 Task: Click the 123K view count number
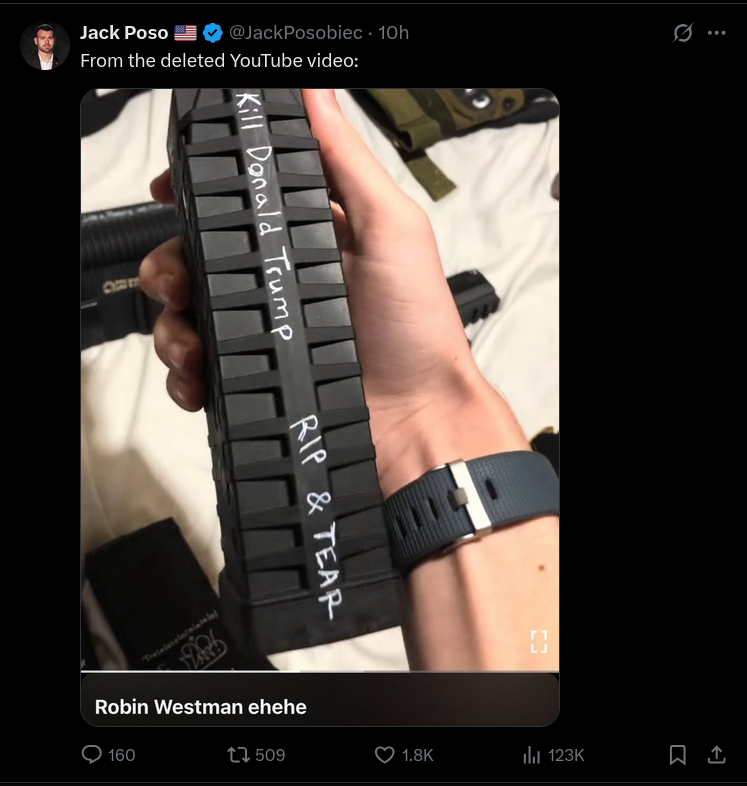[x=566, y=755]
